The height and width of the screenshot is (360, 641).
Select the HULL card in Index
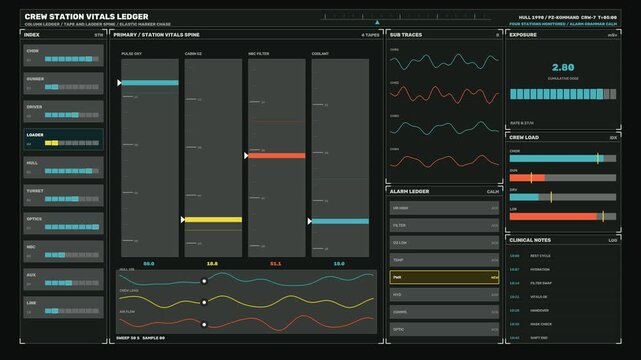coord(63,167)
